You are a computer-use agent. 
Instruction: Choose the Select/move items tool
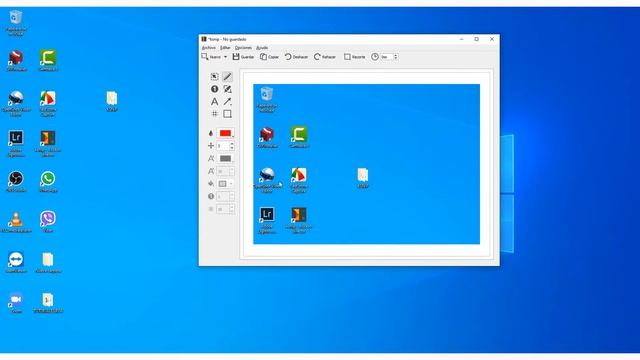point(214,76)
